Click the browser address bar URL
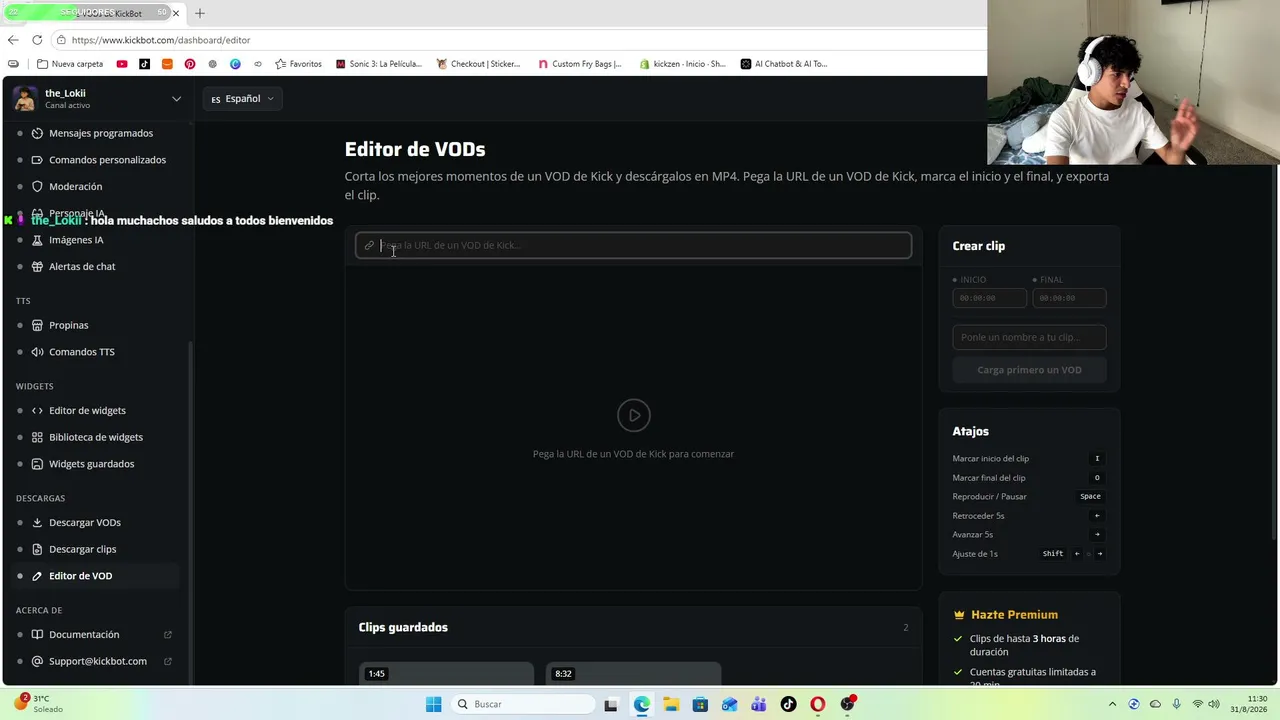This screenshot has width=1280, height=720. 161,40
